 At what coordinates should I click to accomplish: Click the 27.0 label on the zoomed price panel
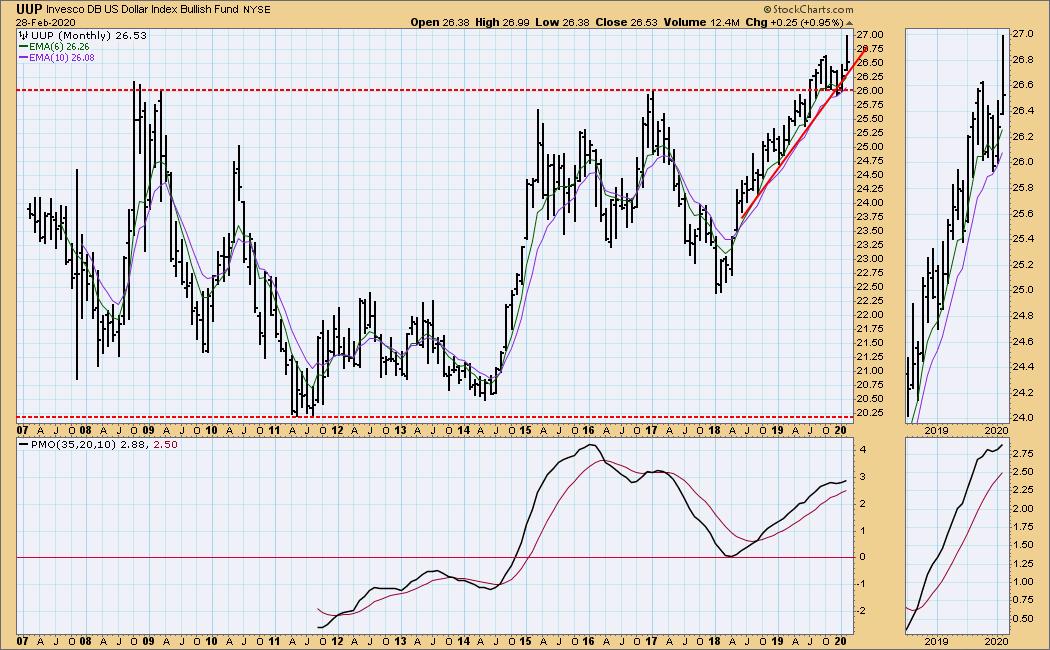(x=1023, y=33)
